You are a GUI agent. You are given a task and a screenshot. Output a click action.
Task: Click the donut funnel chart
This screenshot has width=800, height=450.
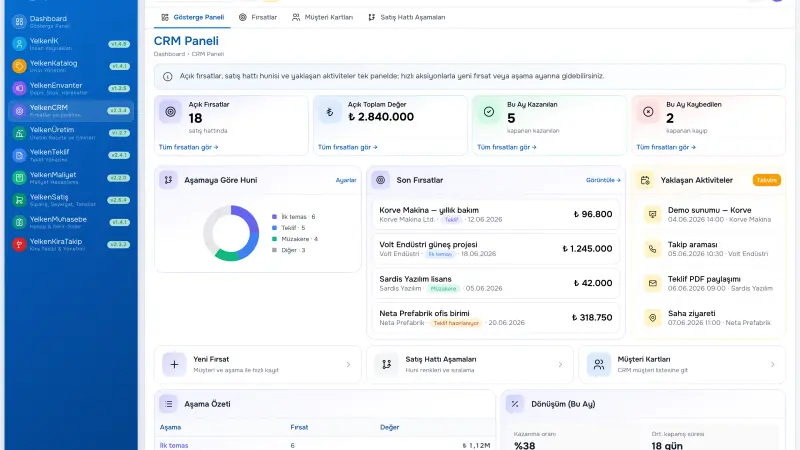tap(231, 233)
